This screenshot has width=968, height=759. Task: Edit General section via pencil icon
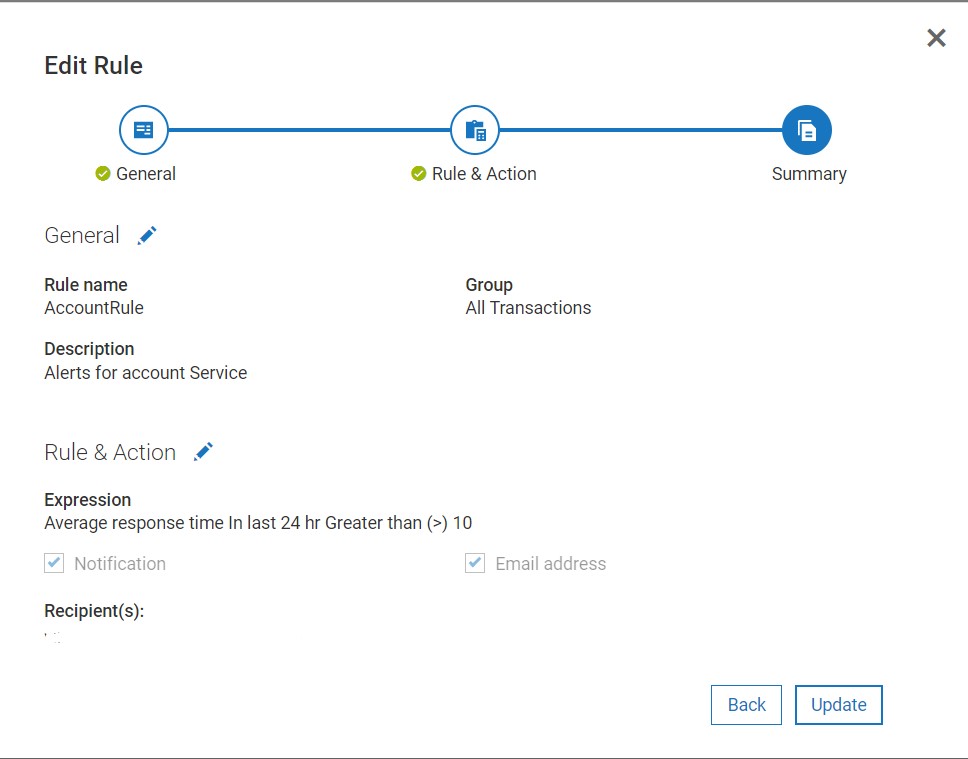point(147,235)
